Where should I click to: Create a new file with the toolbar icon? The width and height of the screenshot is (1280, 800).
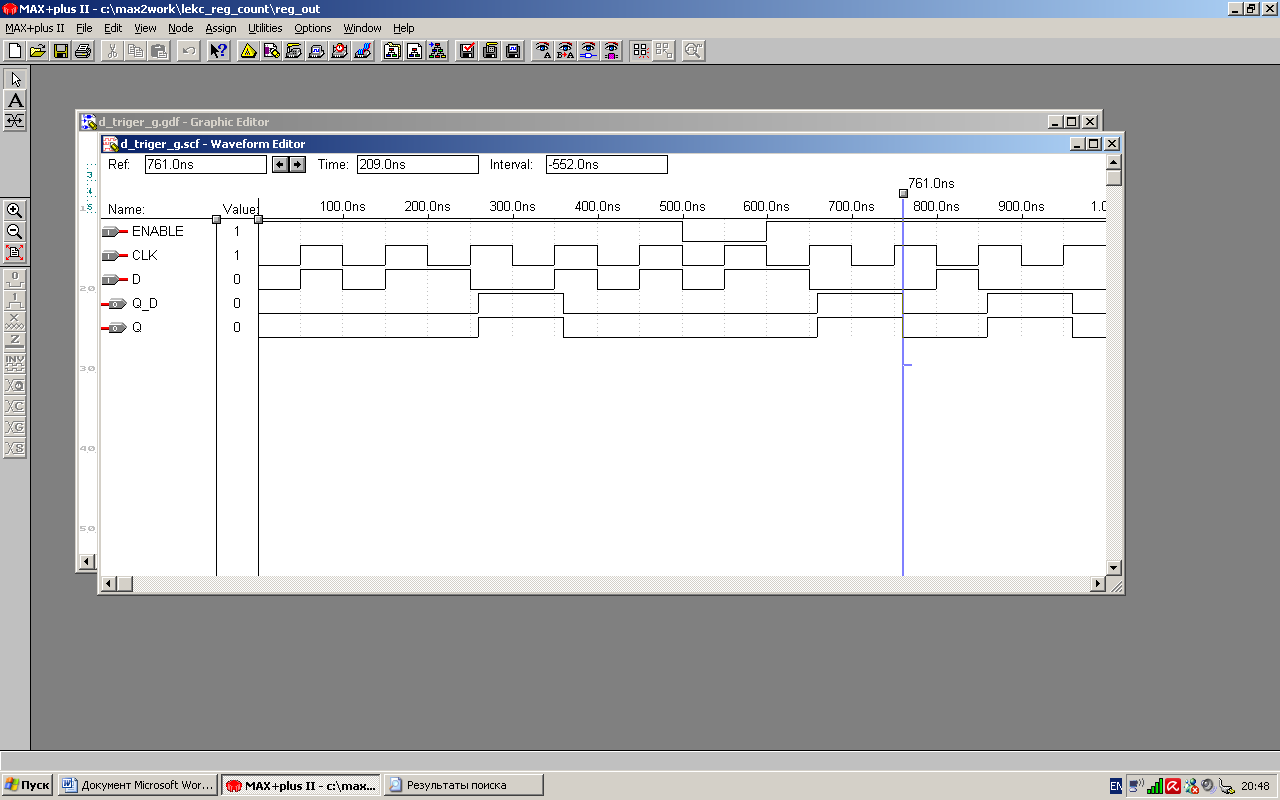(15, 51)
